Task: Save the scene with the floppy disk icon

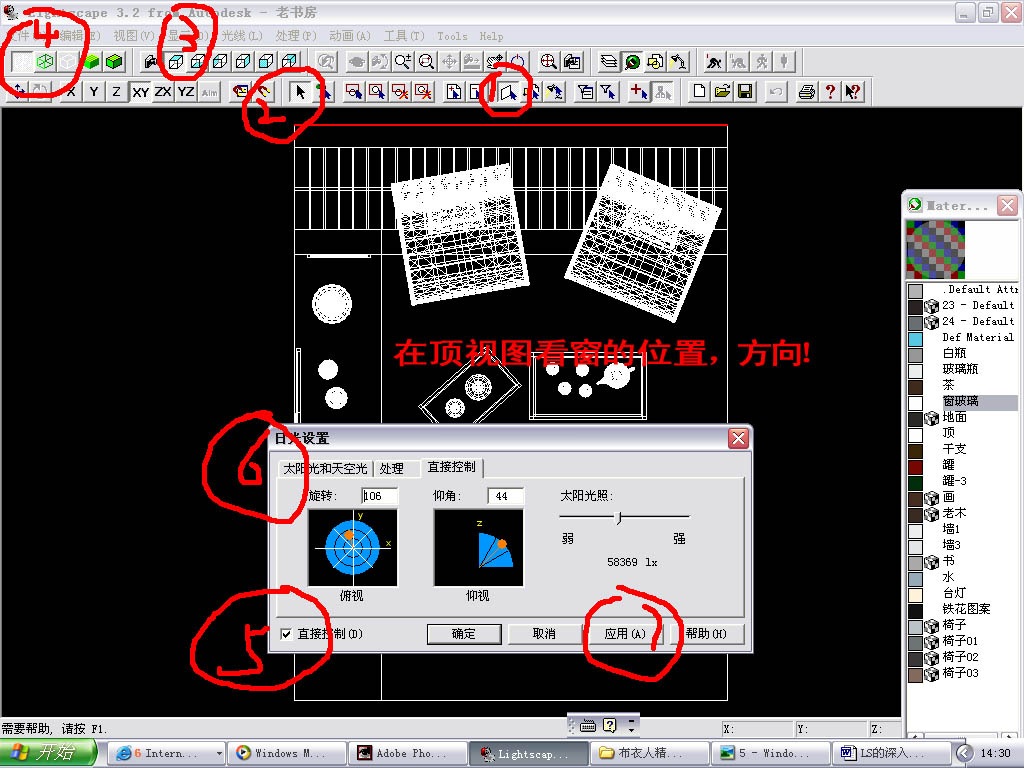Action: [744, 91]
